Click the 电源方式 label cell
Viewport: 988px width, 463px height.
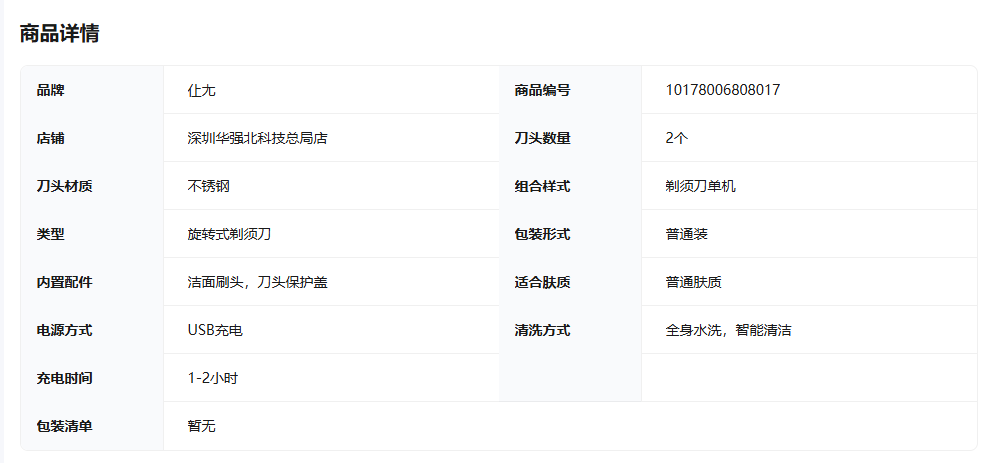[64, 330]
